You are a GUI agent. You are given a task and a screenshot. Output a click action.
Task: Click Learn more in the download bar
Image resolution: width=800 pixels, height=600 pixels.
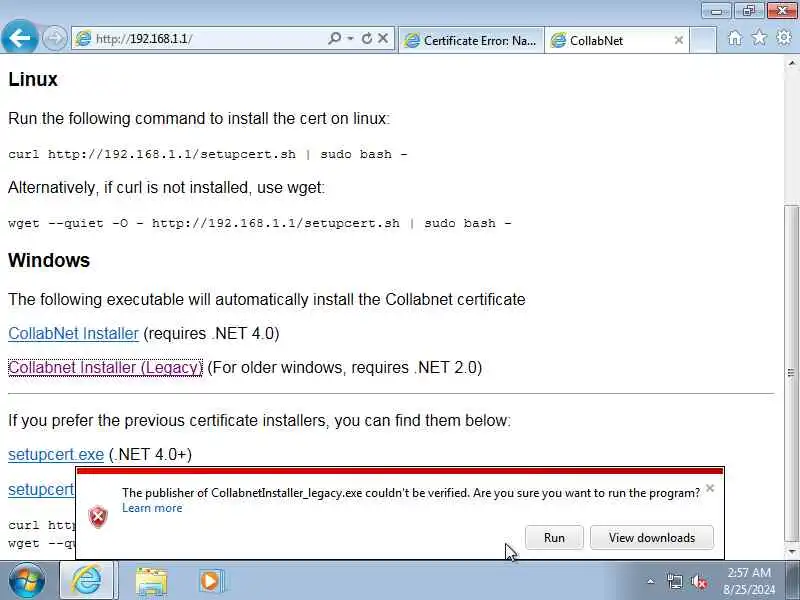pos(152,508)
